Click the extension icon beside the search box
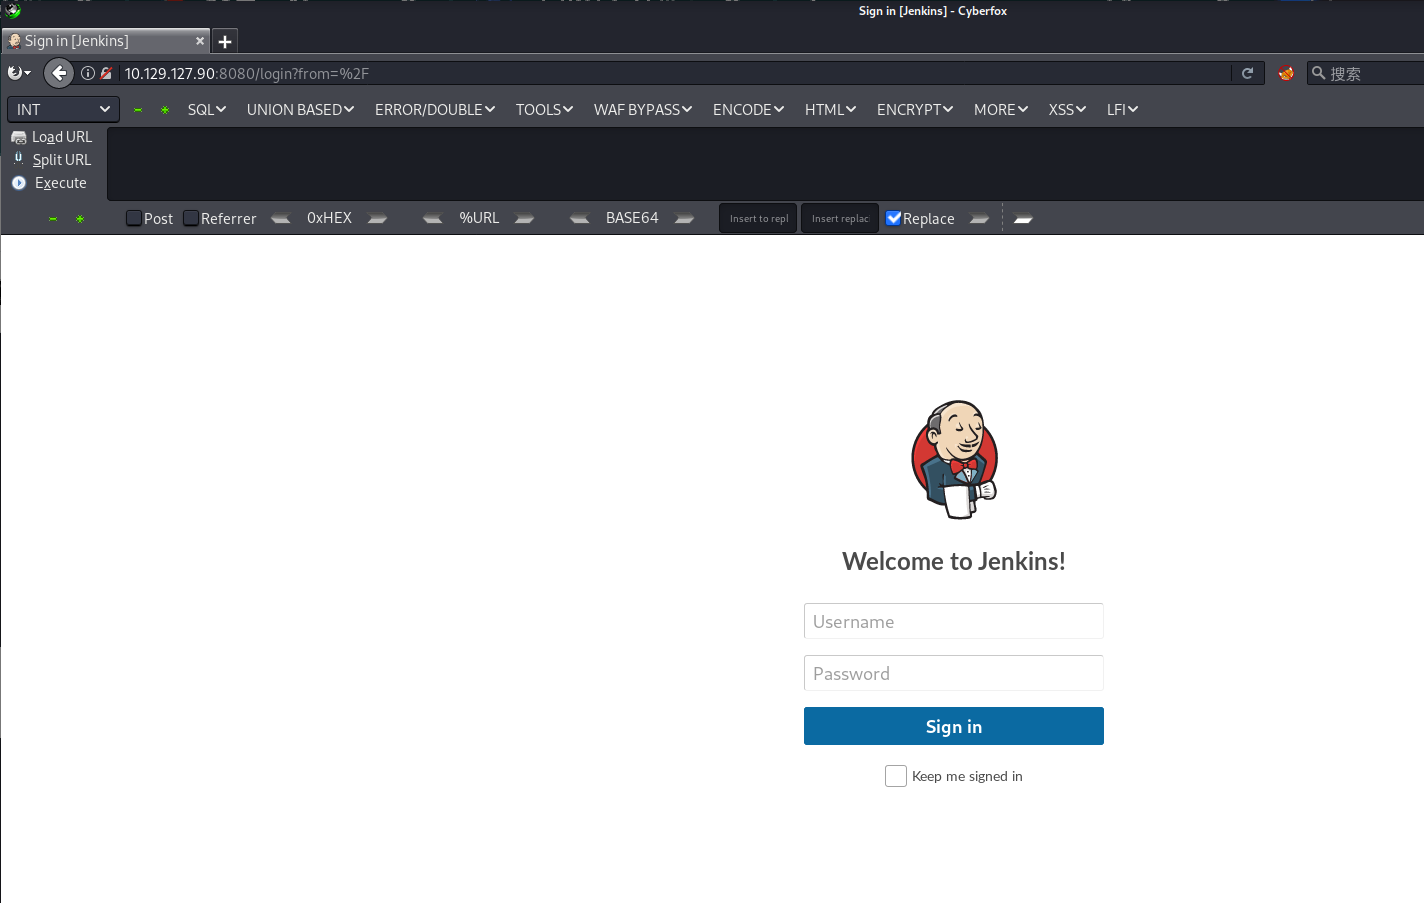The width and height of the screenshot is (1424, 903). click(1286, 73)
